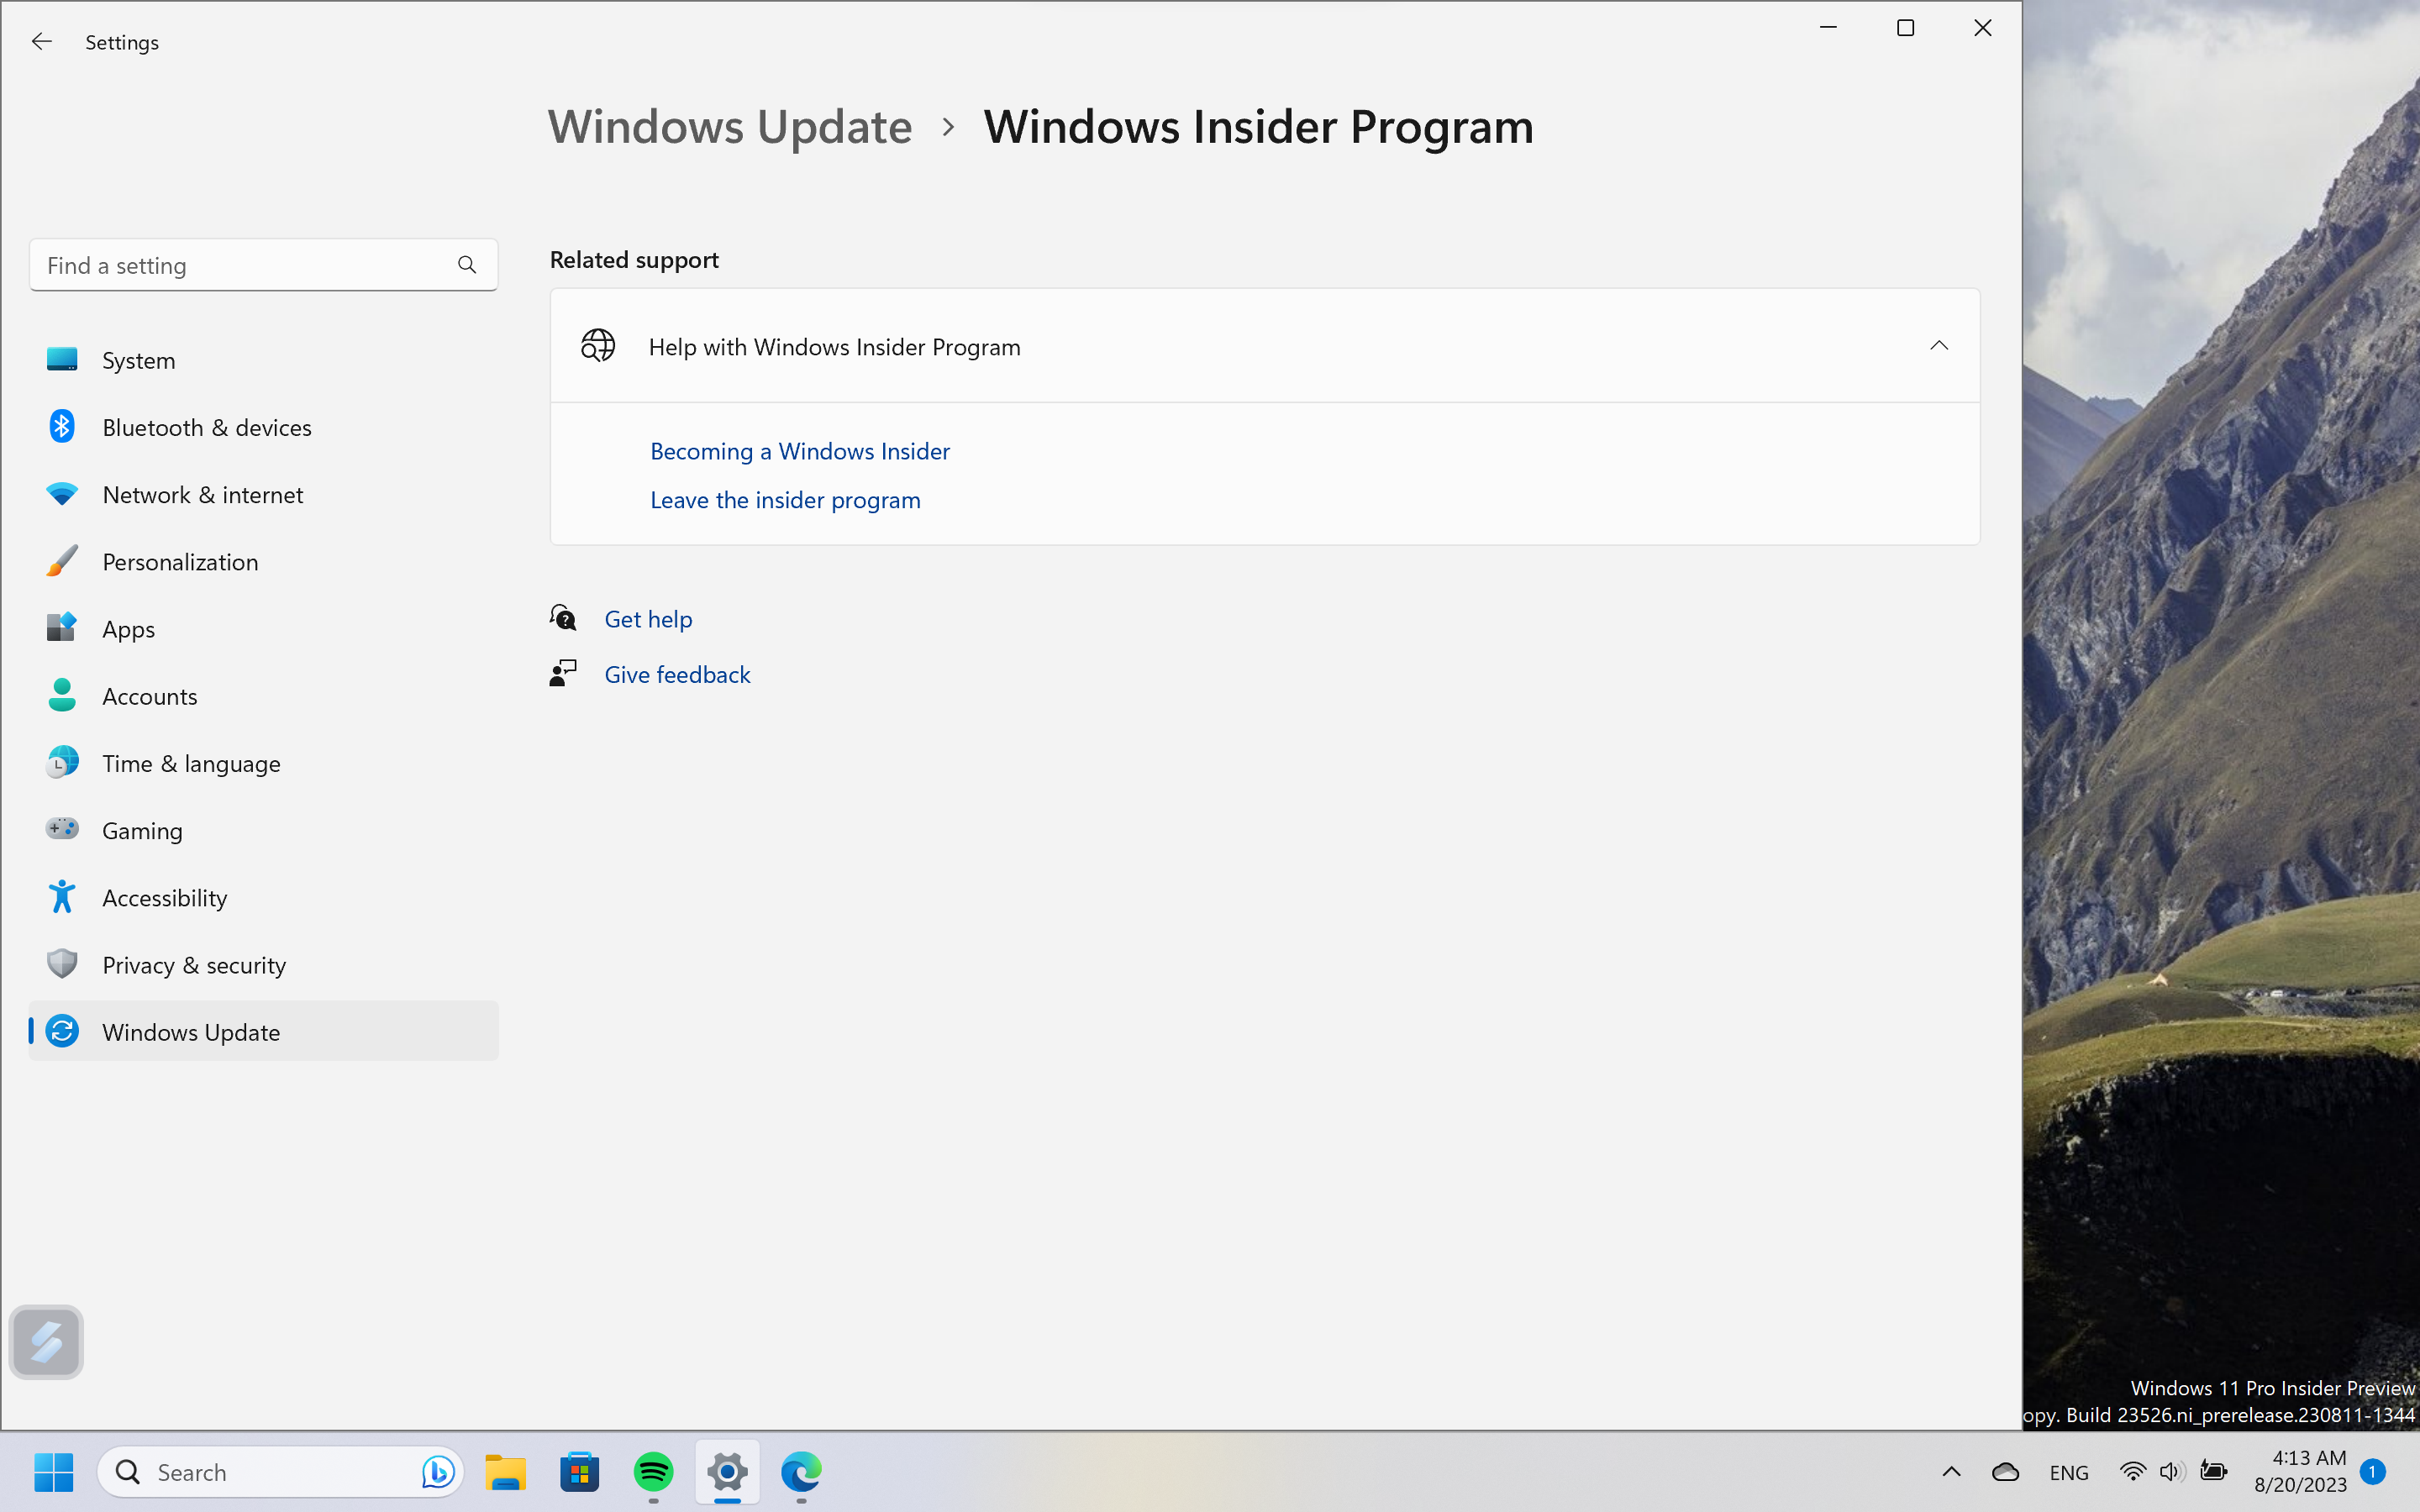Collapse the Help with Windows Insider Program section
Viewport: 2420px width, 1512px height.
pos(1938,345)
